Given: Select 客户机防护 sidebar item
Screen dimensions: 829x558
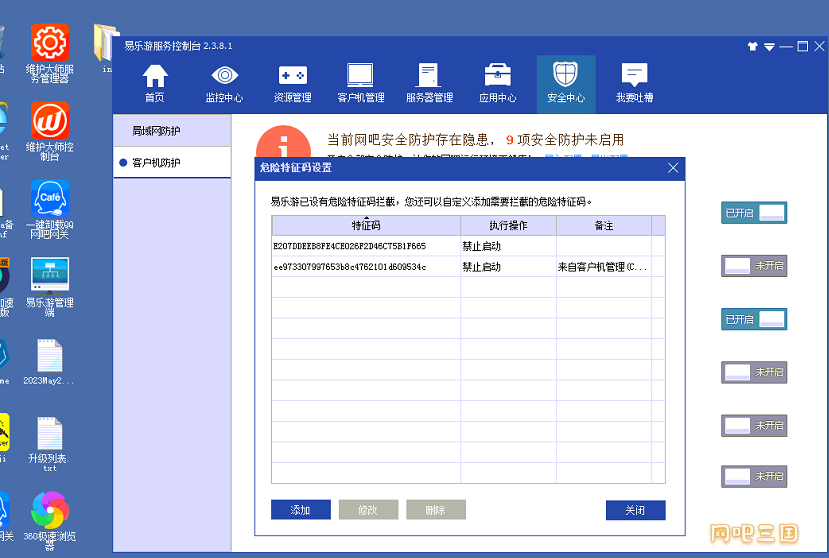Looking at the screenshot, I should [172, 162].
